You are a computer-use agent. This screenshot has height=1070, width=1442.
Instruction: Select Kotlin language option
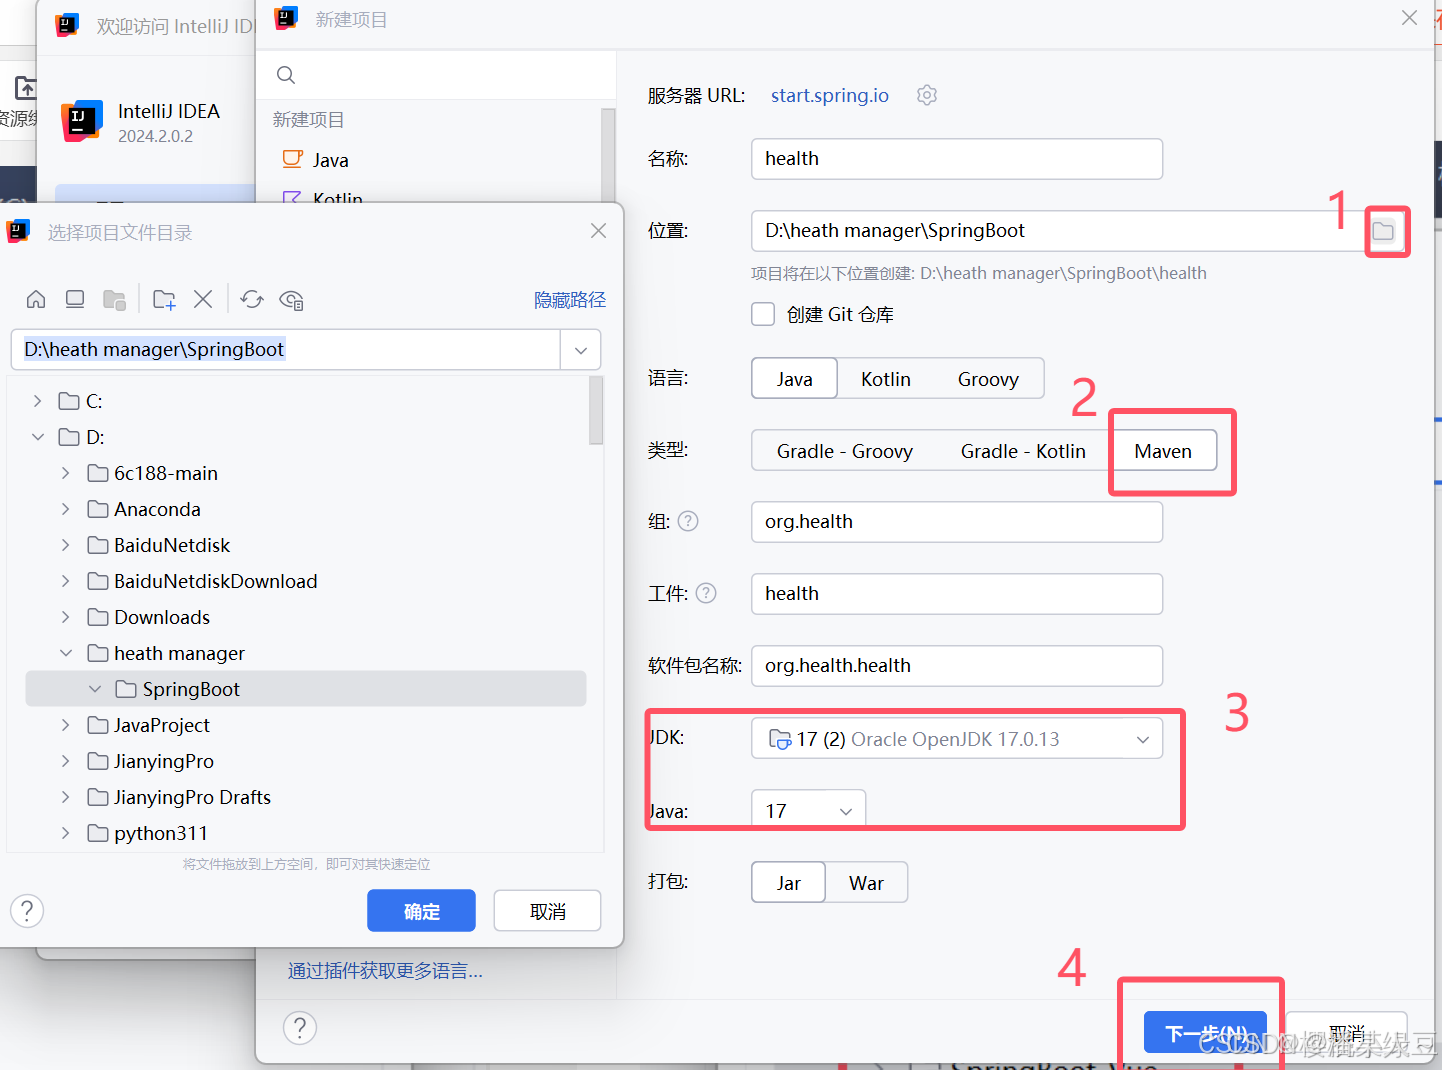886,379
